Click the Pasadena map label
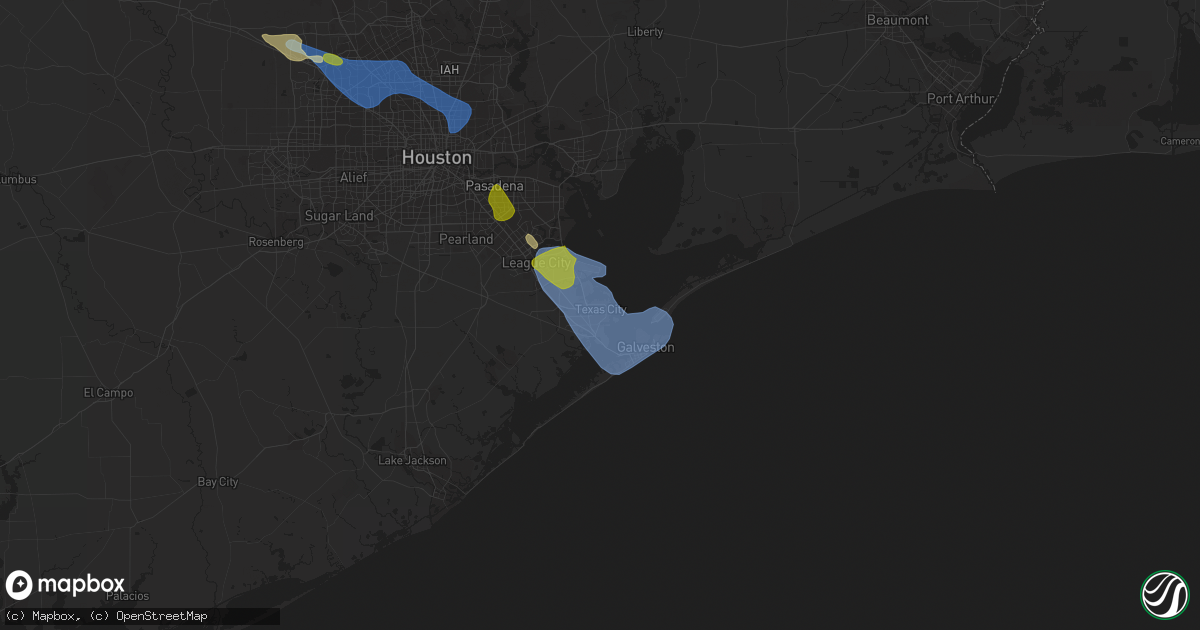 [495, 186]
